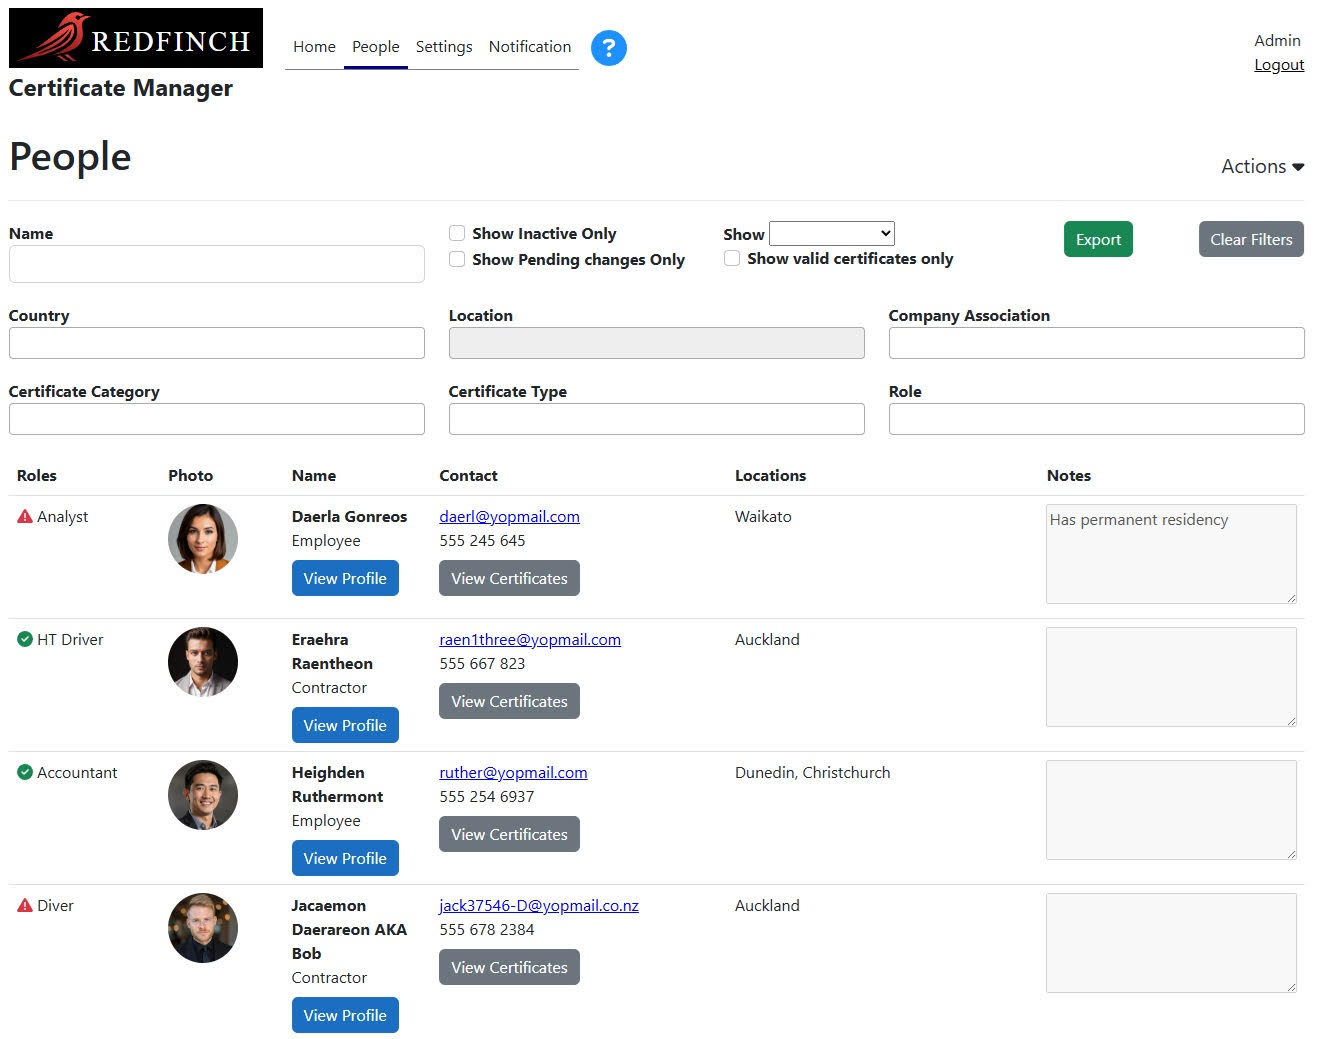Open Daerla Gonreos profile photo
1319x1039 pixels.
pos(202,539)
